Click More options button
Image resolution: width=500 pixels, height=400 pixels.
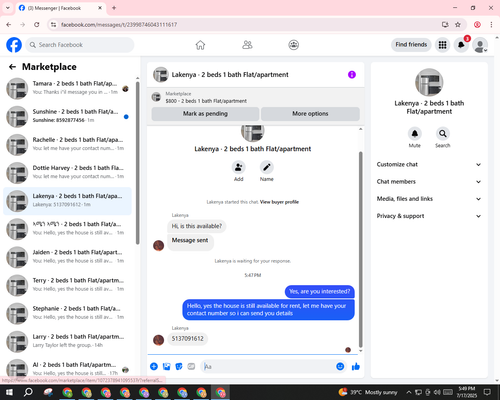click(x=310, y=114)
